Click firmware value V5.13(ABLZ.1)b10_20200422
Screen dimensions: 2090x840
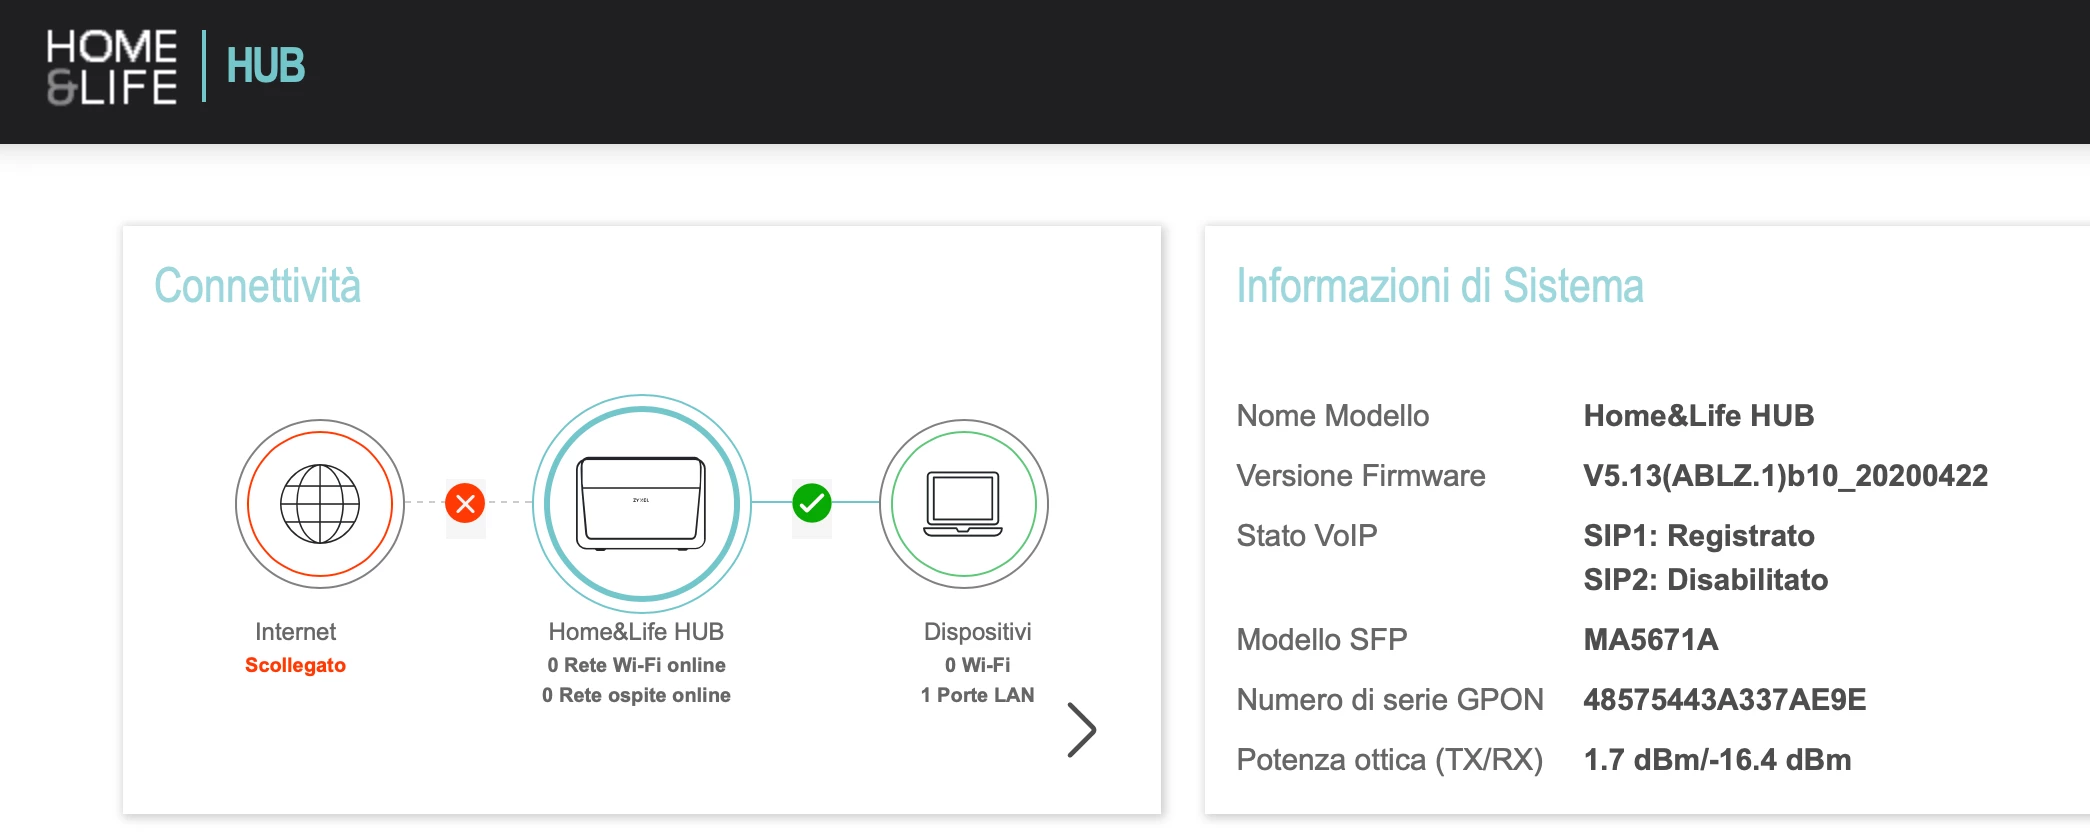(x=1786, y=476)
